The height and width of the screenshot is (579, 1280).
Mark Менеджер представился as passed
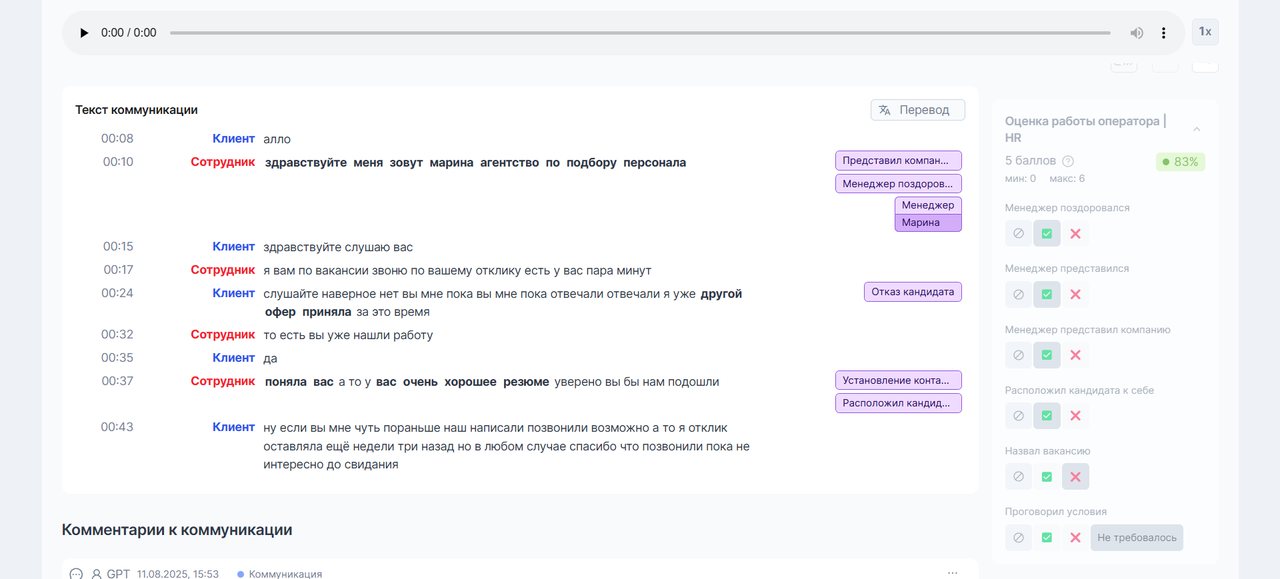pyautogui.click(x=1047, y=294)
